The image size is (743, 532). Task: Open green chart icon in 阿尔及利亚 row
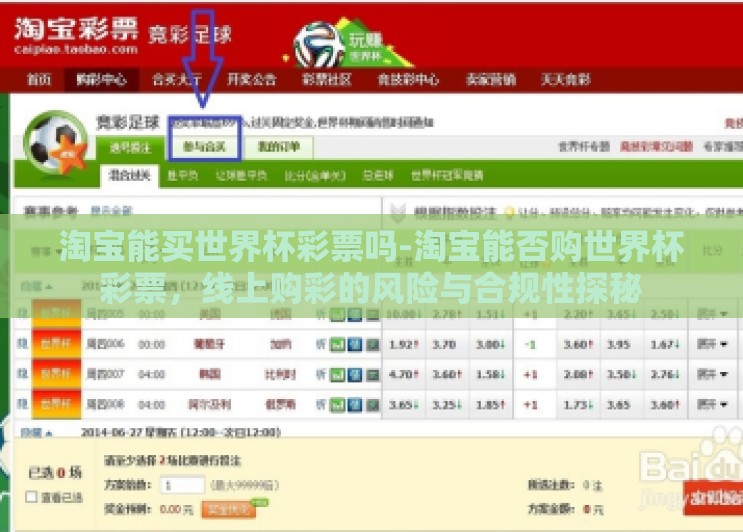(337, 405)
